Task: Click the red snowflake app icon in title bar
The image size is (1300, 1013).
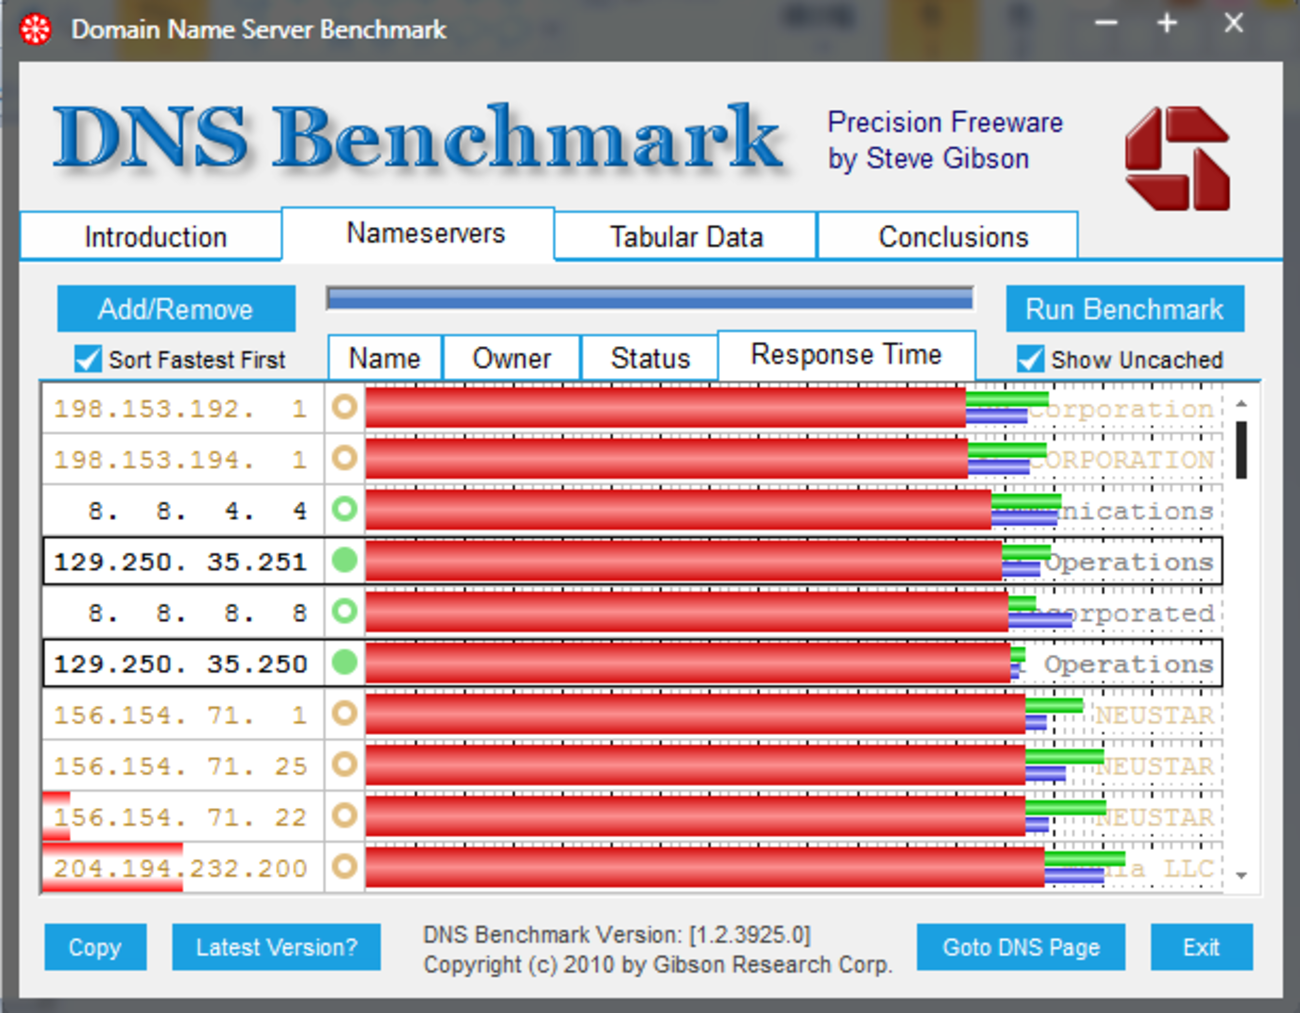Action: coord(36,29)
